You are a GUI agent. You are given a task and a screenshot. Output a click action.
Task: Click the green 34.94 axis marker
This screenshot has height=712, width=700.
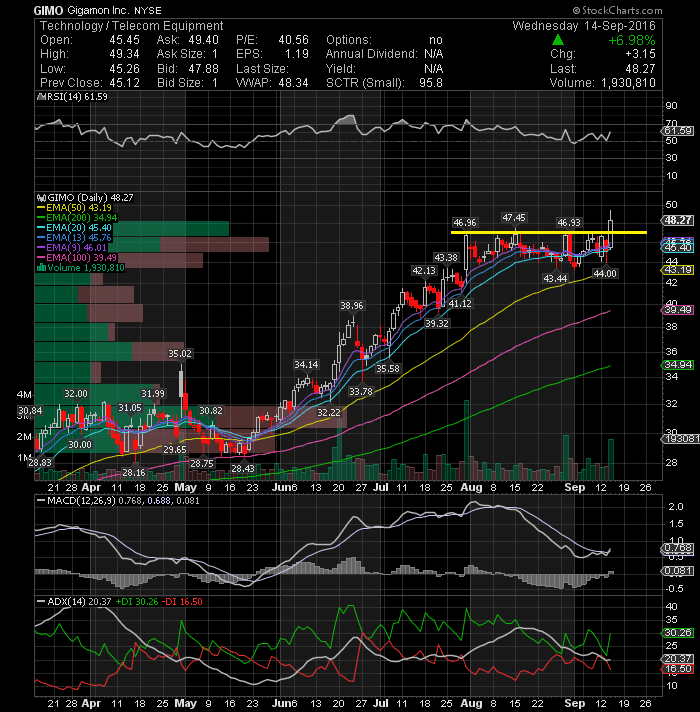tap(678, 365)
